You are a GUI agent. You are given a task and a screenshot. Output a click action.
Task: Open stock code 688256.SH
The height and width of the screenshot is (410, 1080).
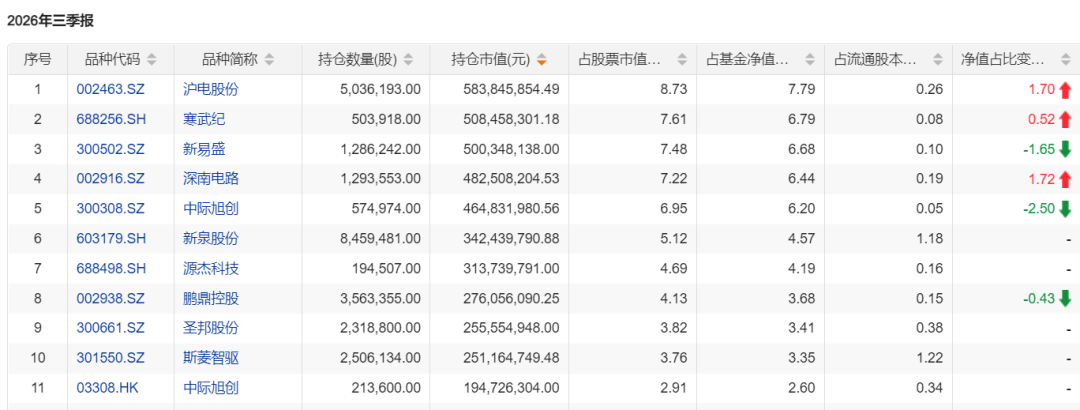pos(111,119)
